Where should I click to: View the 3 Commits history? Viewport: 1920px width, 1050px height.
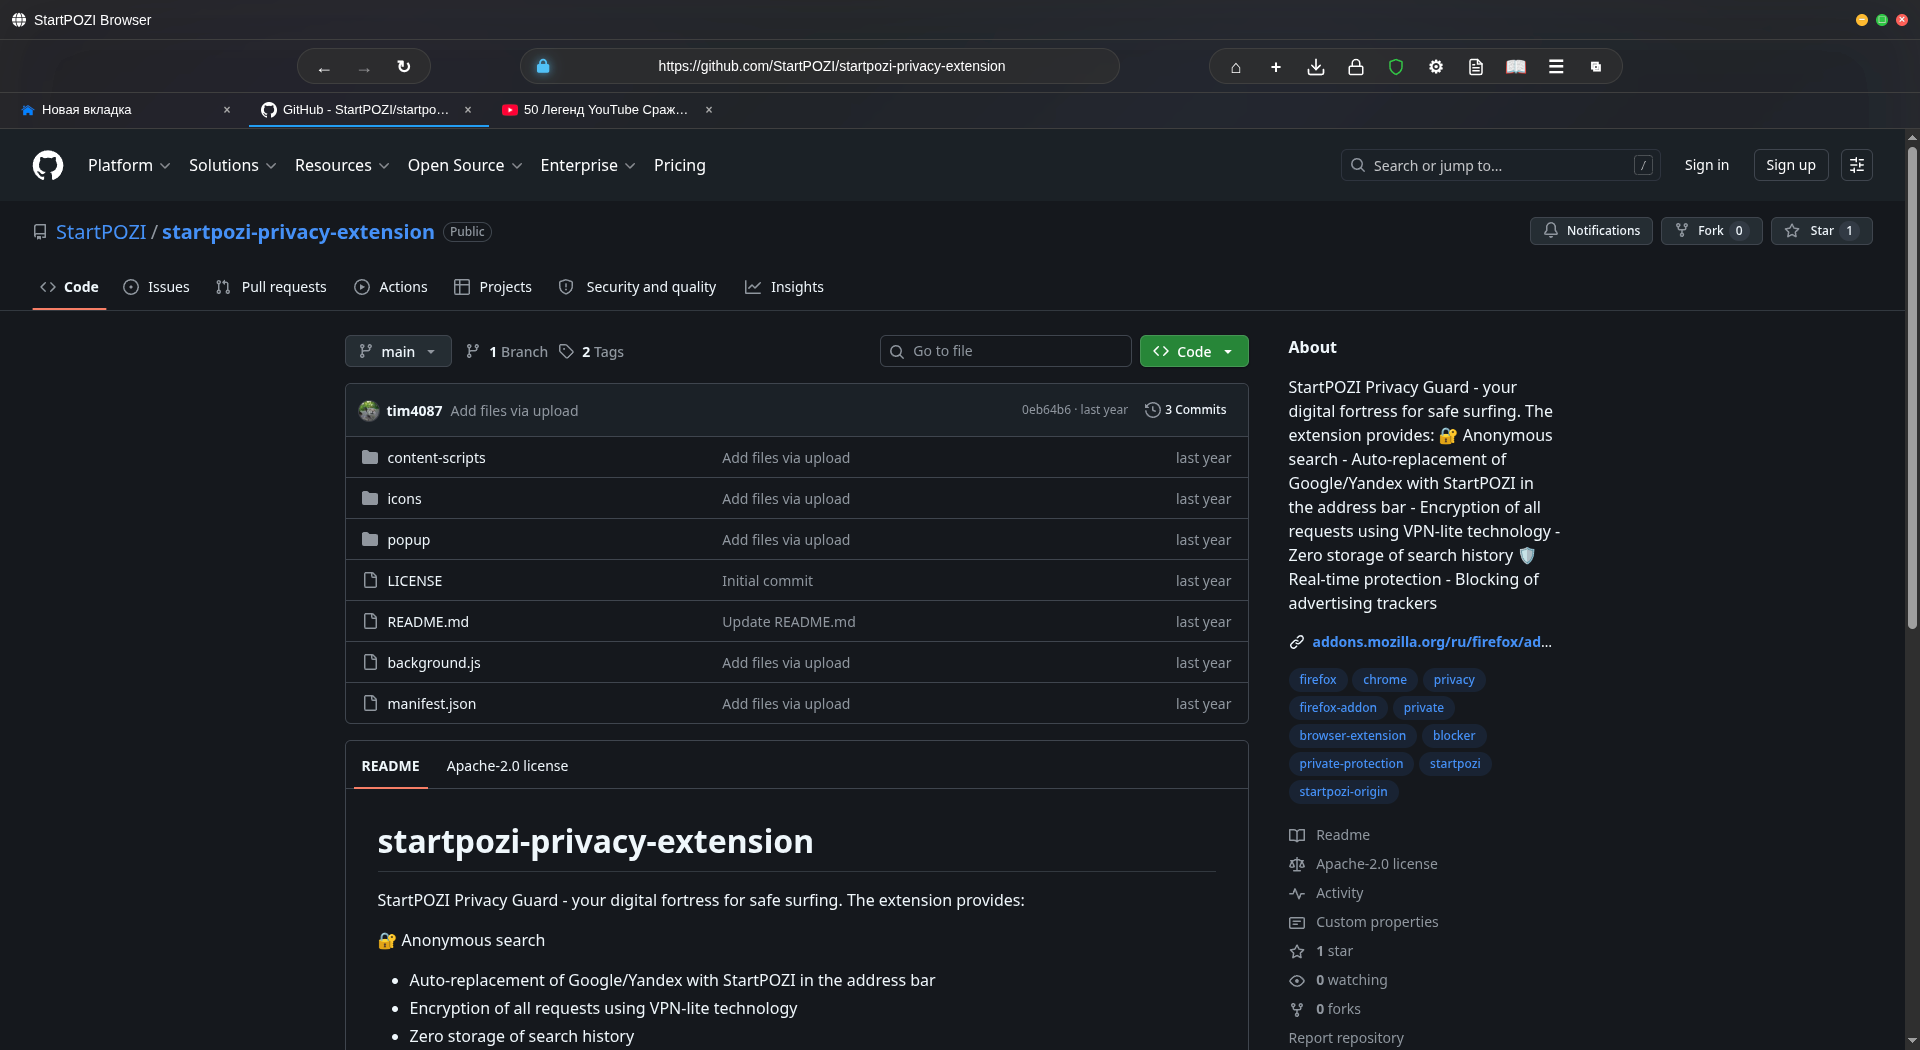[1186, 410]
